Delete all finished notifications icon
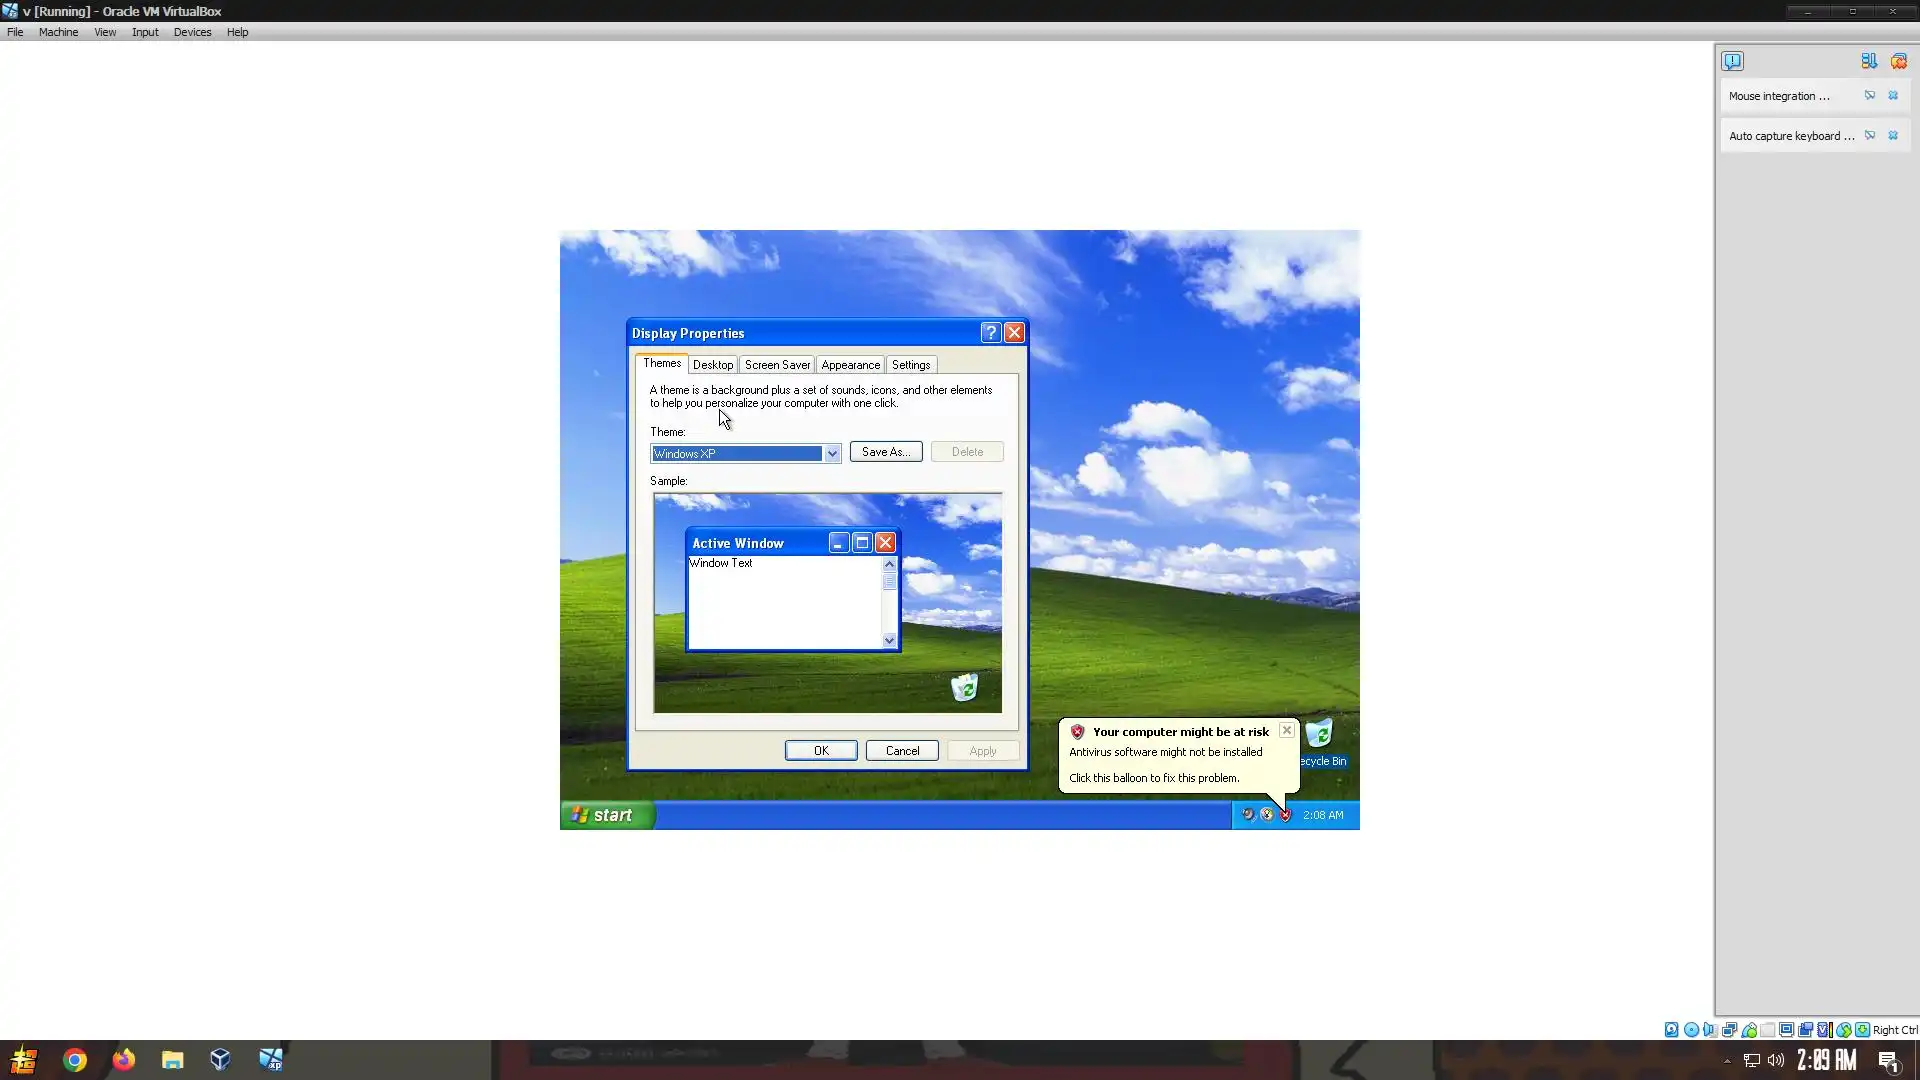Image resolution: width=1920 pixels, height=1080 pixels. tap(1898, 61)
